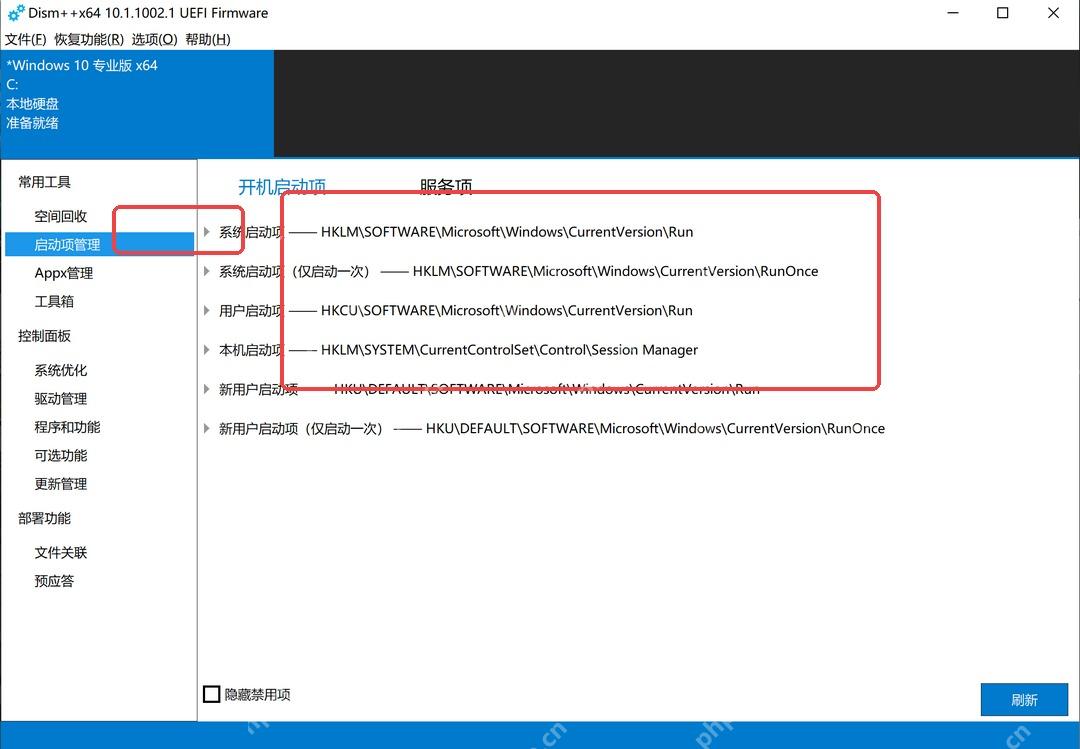Open the 选项(O) menu
The height and width of the screenshot is (749, 1080).
(x=154, y=39)
